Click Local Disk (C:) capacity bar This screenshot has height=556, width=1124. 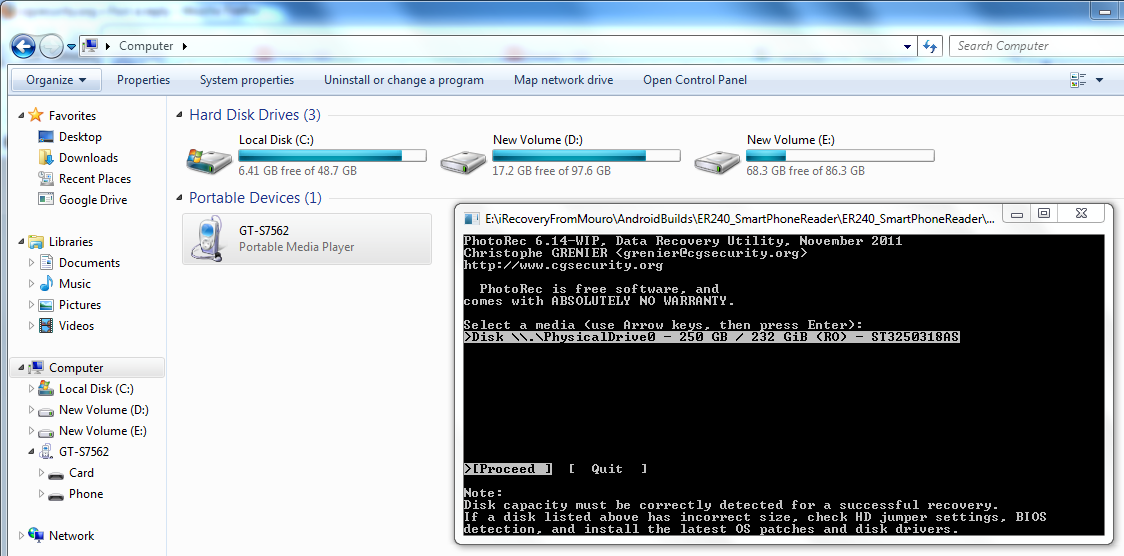click(332, 155)
